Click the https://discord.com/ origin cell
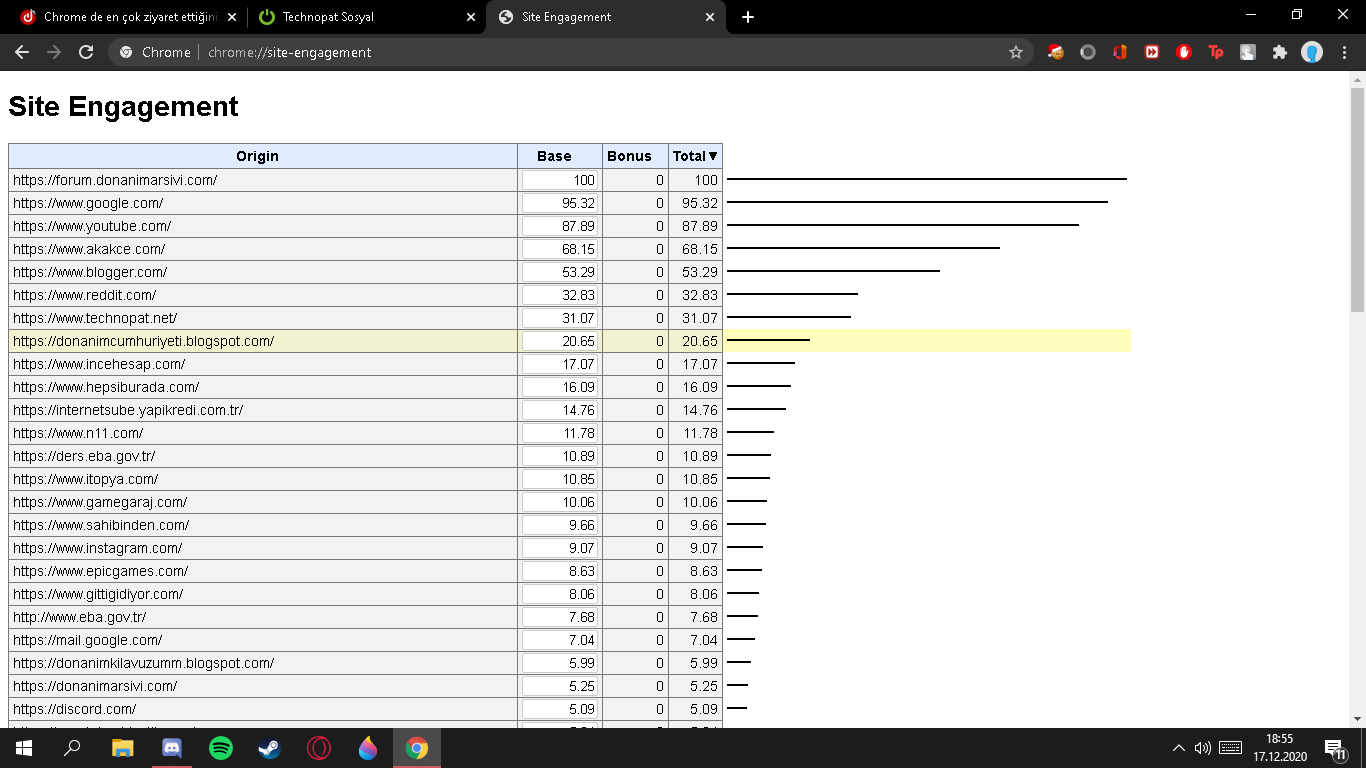1366x768 pixels. [263, 709]
